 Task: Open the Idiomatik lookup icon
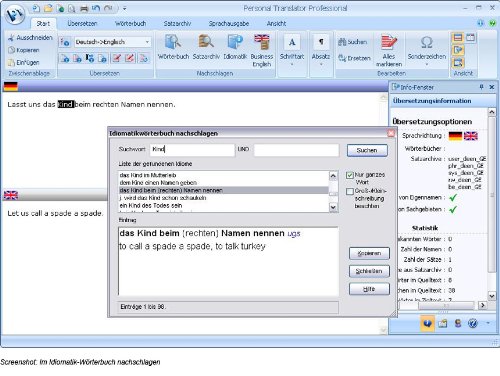(x=235, y=47)
